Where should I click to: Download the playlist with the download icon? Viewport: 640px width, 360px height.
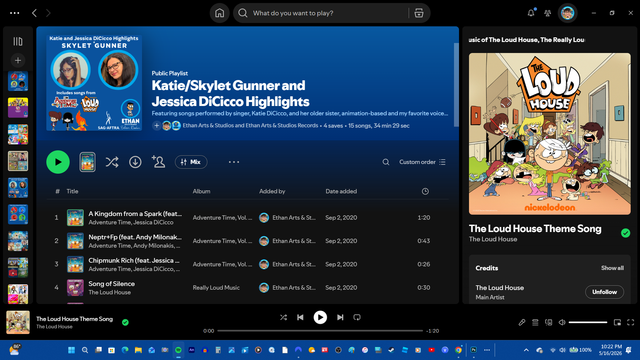pos(135,162)
